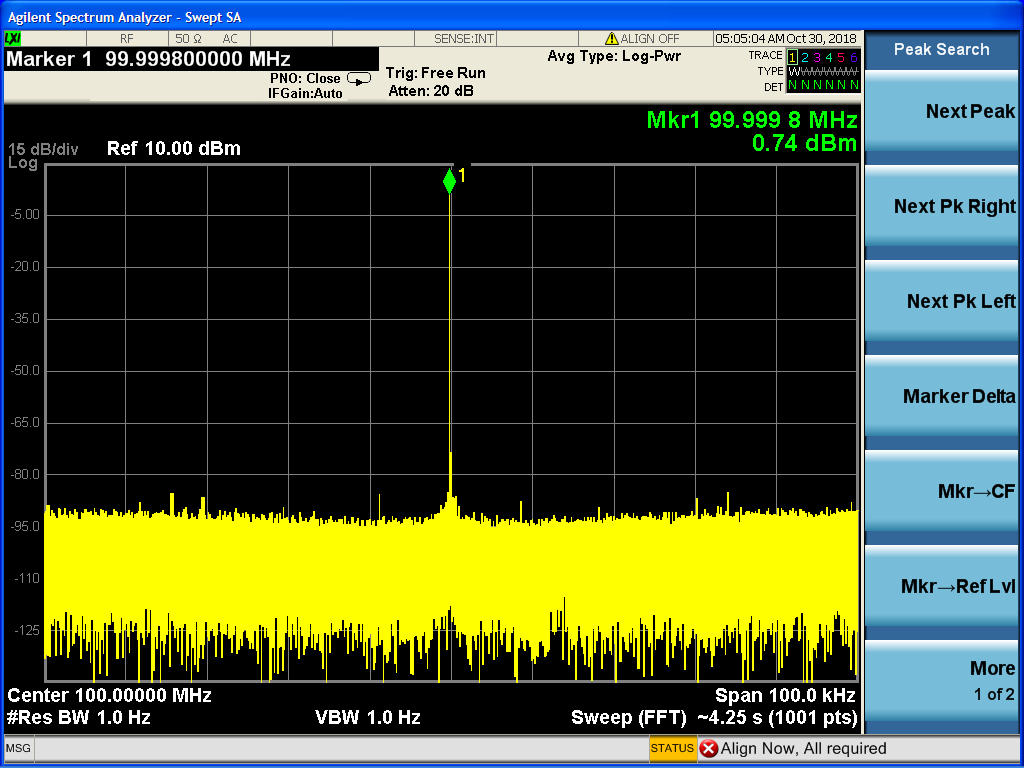Open More 1 of 2 softkey page
The height and width of the screenshot is (768, 1024).
(942, 681)
